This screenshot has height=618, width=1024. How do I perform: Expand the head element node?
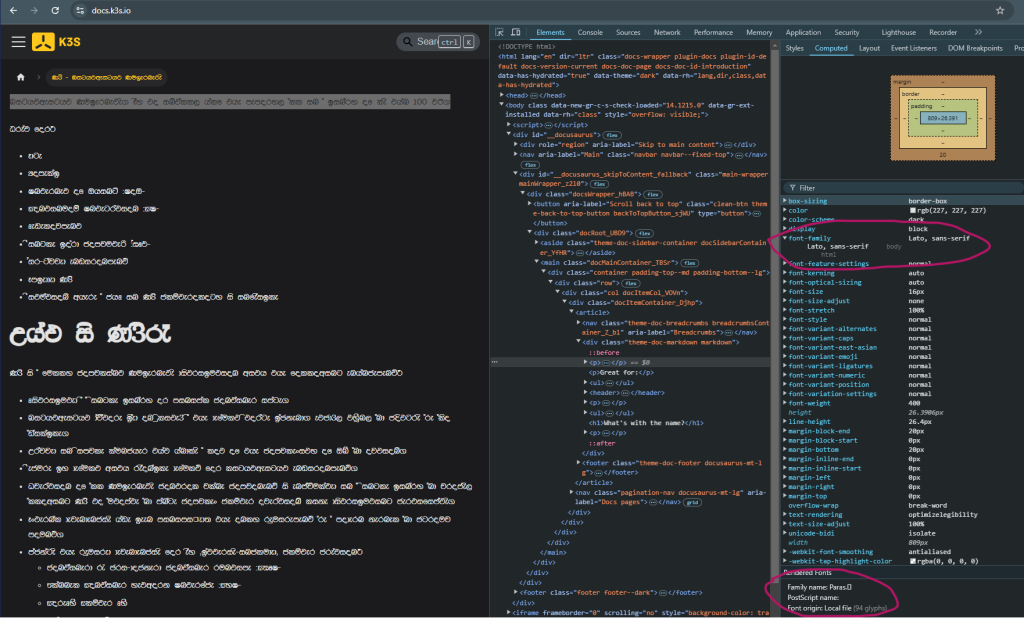tap(501, 95)
